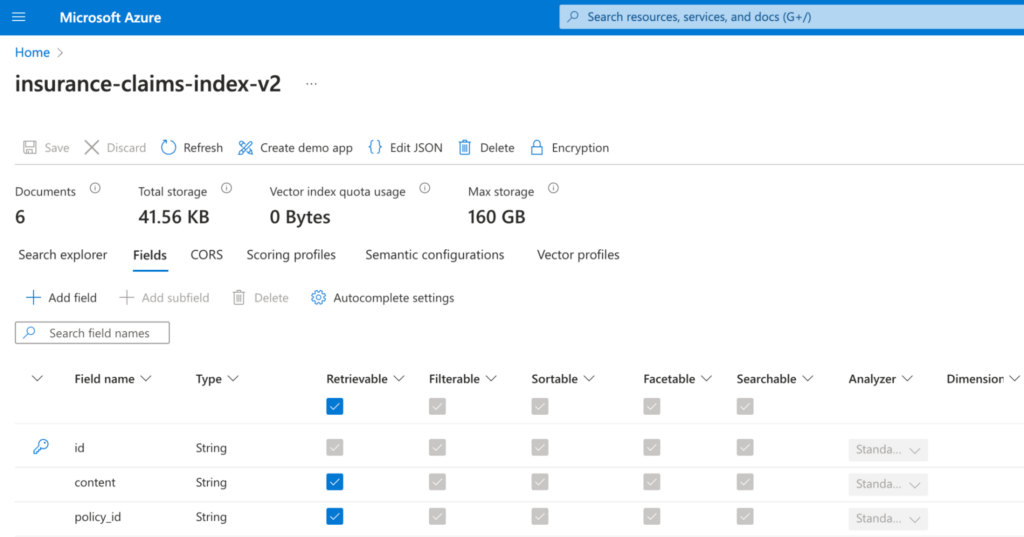The width and height of the screenshot is (1024, 537).
Task: Open the Azure portal hamburger menu
Action: [19, 17]
